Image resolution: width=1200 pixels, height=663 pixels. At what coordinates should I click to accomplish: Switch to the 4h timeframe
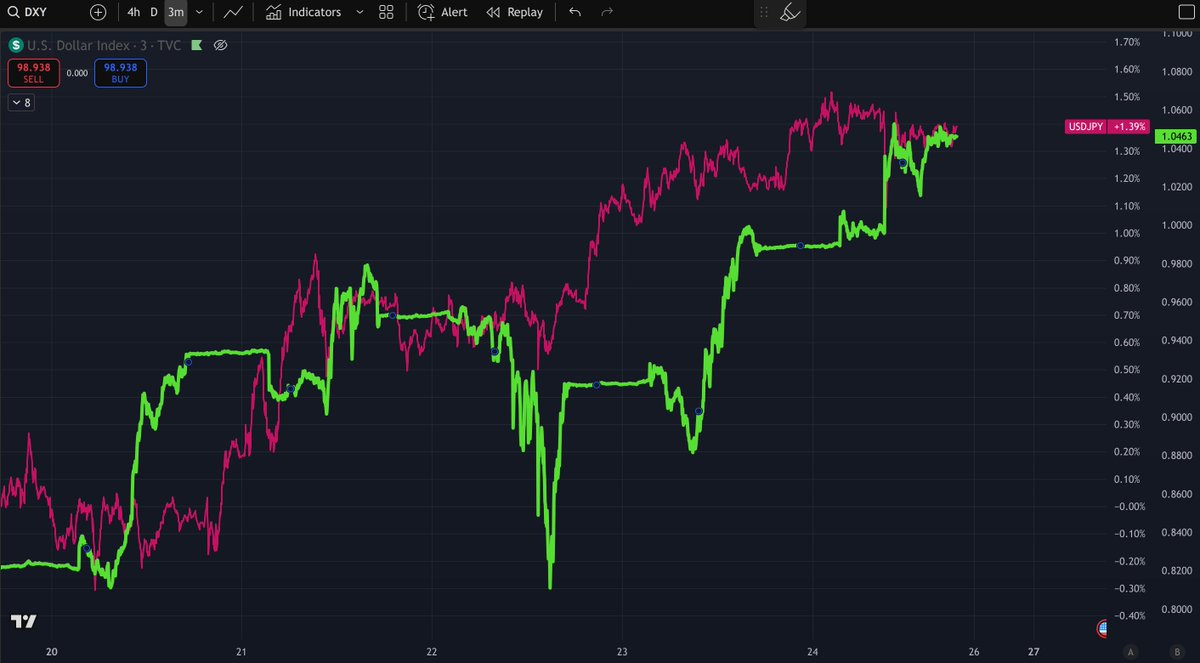(133, 12)
